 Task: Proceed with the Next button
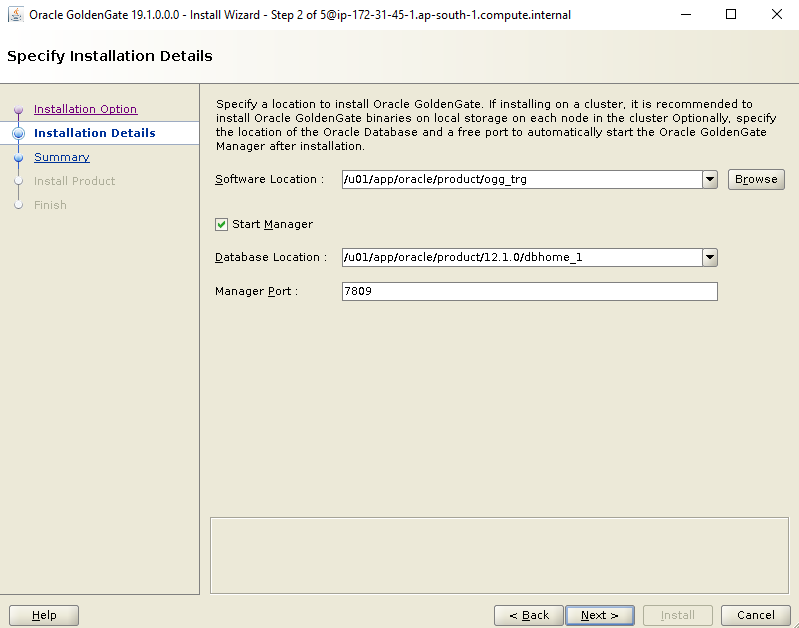coord(600,615)
